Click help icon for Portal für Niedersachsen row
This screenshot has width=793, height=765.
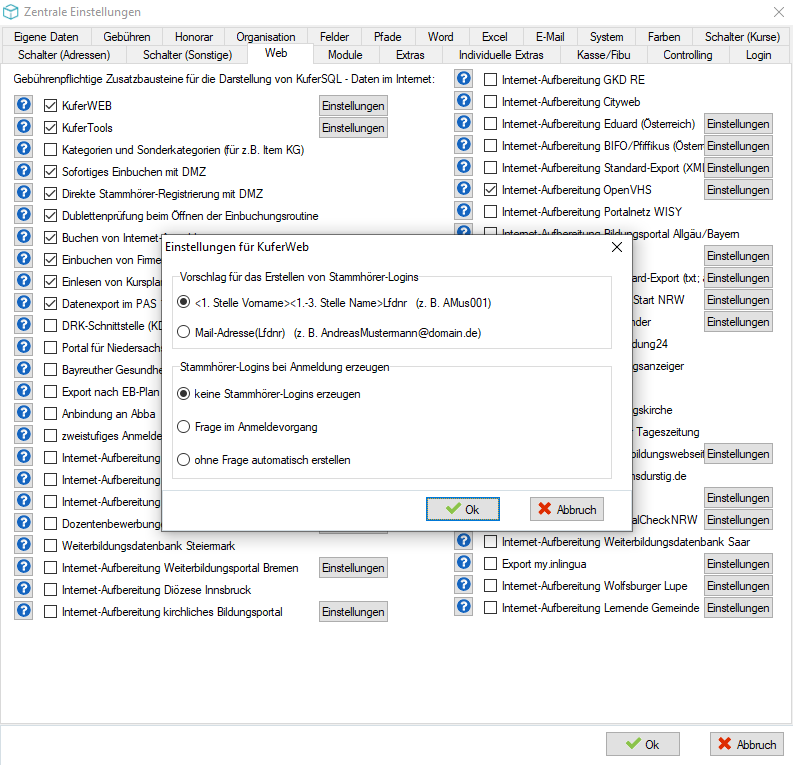coord(23,346)
